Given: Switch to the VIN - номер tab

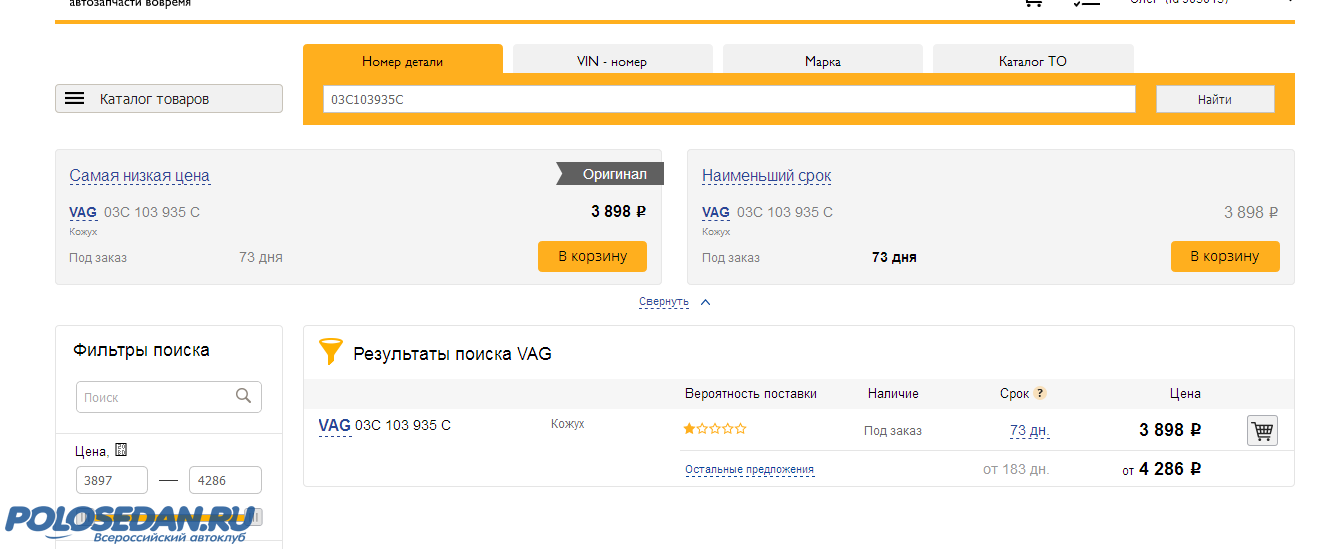Looking at the screenshot, I should point(612,61).
